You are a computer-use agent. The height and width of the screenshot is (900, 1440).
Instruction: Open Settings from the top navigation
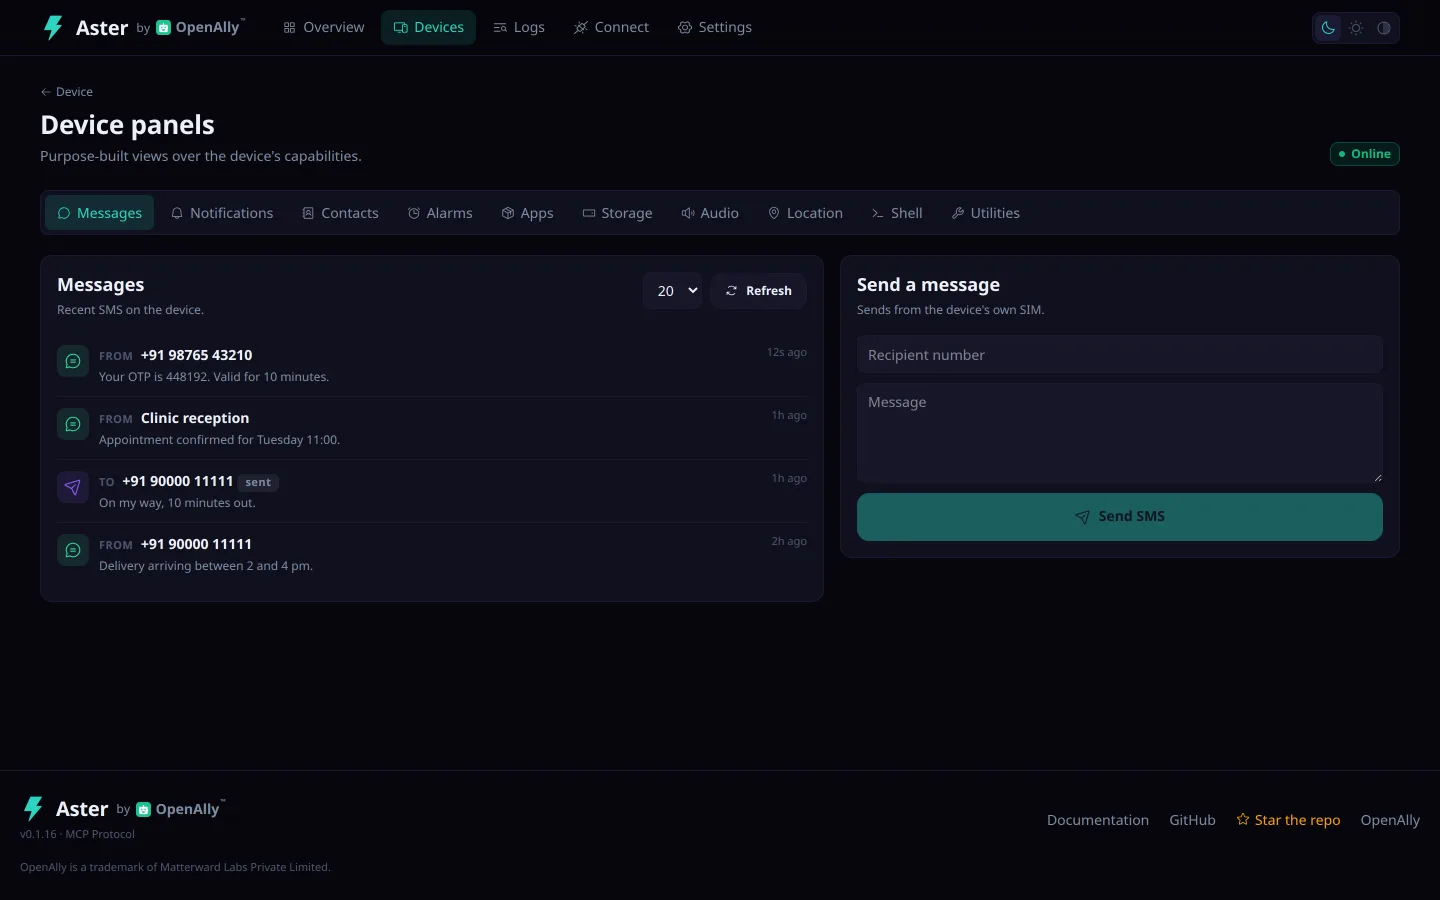[x=715, y=27]
